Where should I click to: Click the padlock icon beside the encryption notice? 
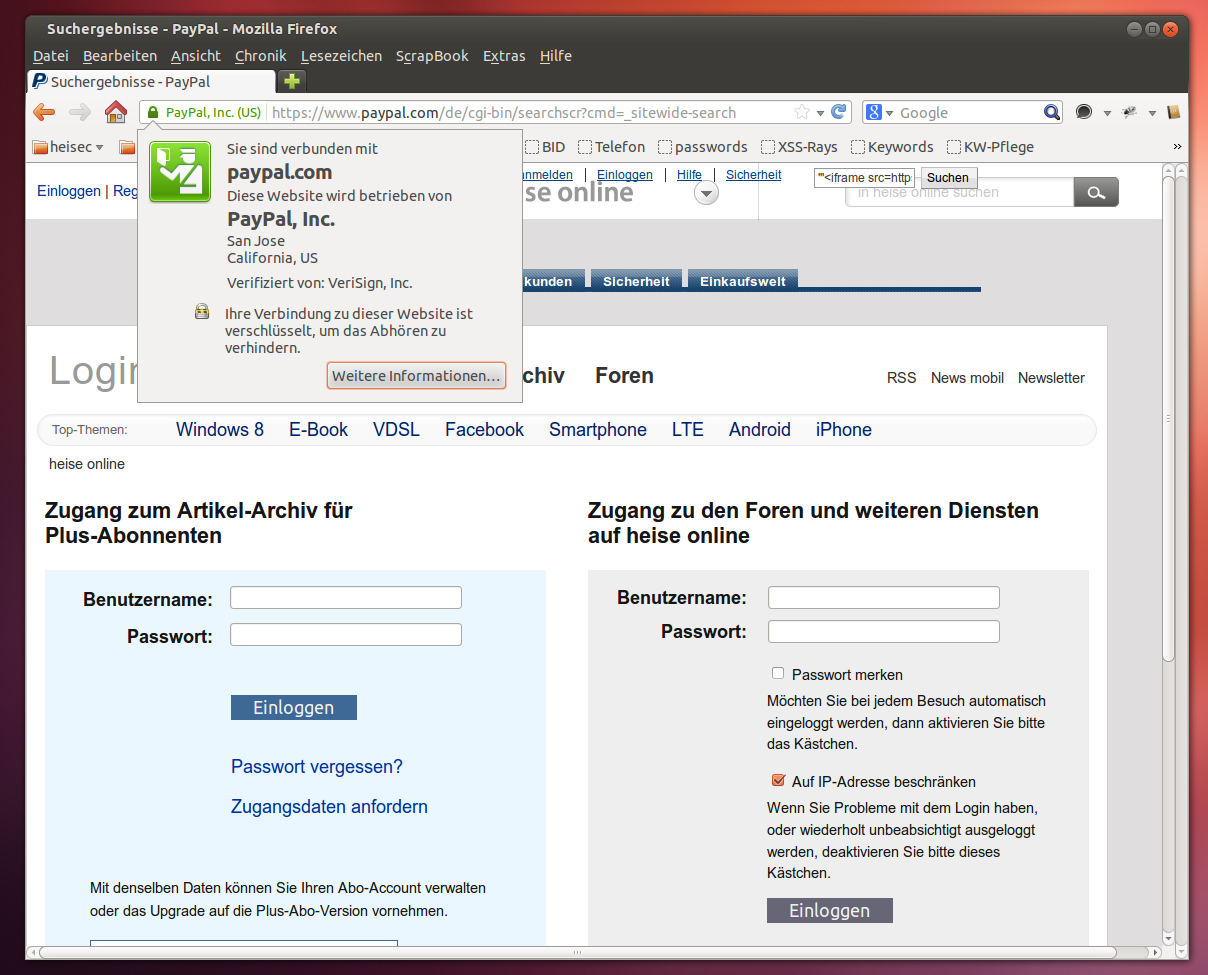click(202, 312)
